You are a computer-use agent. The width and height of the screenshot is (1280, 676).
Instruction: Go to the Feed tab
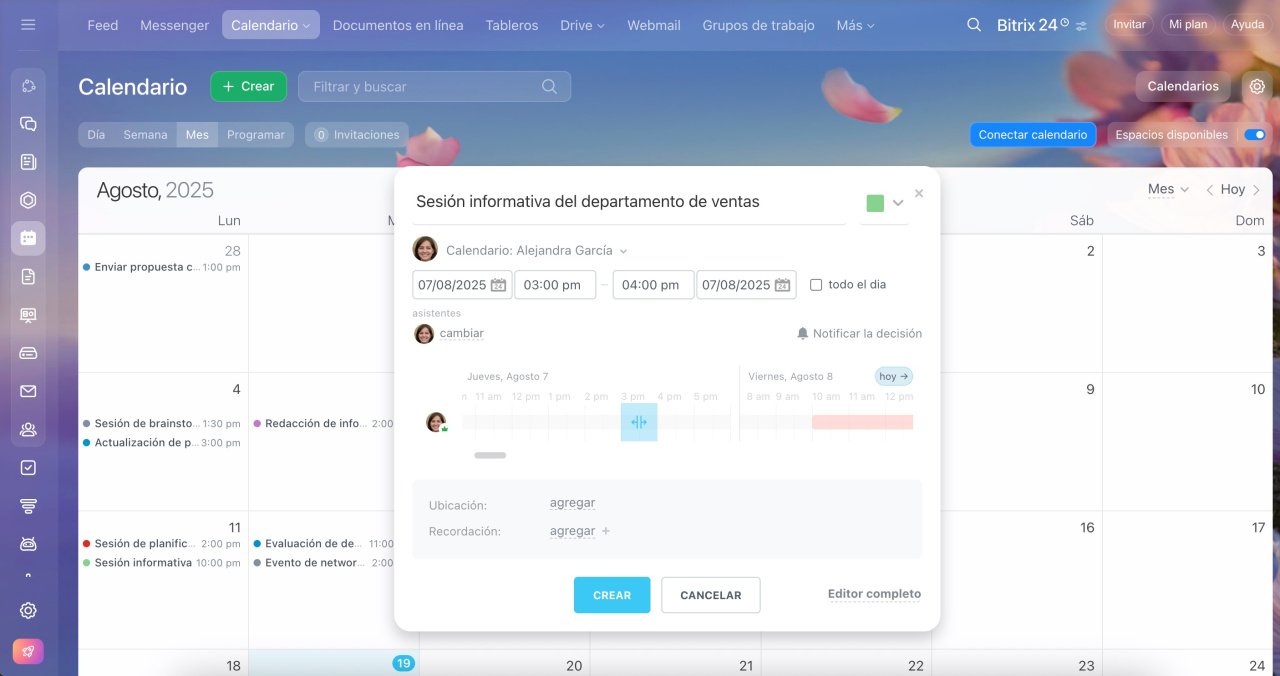tap(103, 25)
